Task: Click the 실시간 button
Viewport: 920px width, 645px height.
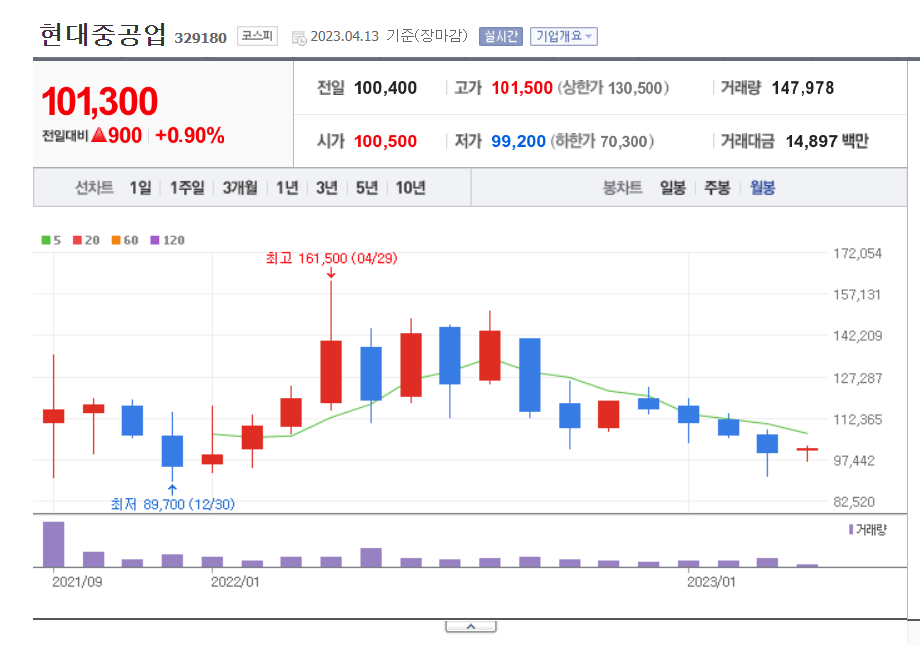Action: click(500, 36)
